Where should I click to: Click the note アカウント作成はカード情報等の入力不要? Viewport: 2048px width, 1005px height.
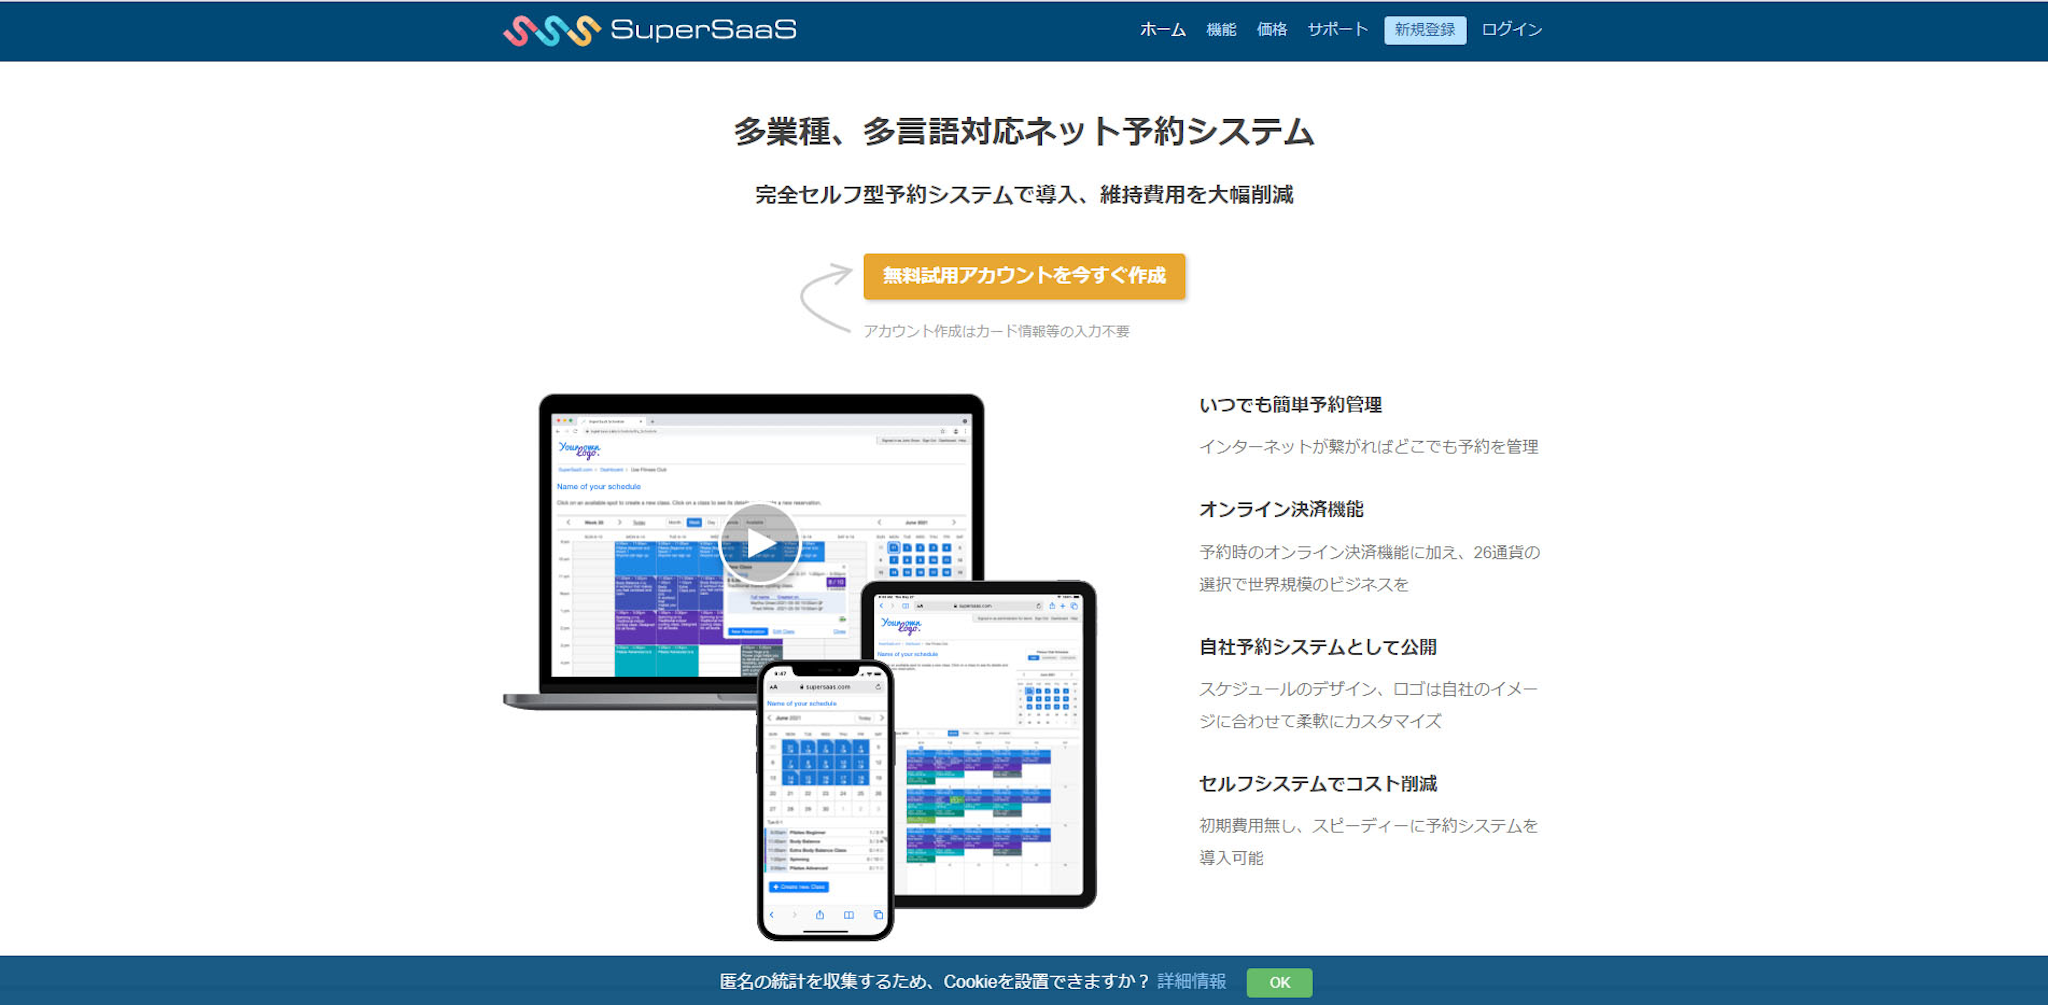pyautogui.click(x=996, y=331)
